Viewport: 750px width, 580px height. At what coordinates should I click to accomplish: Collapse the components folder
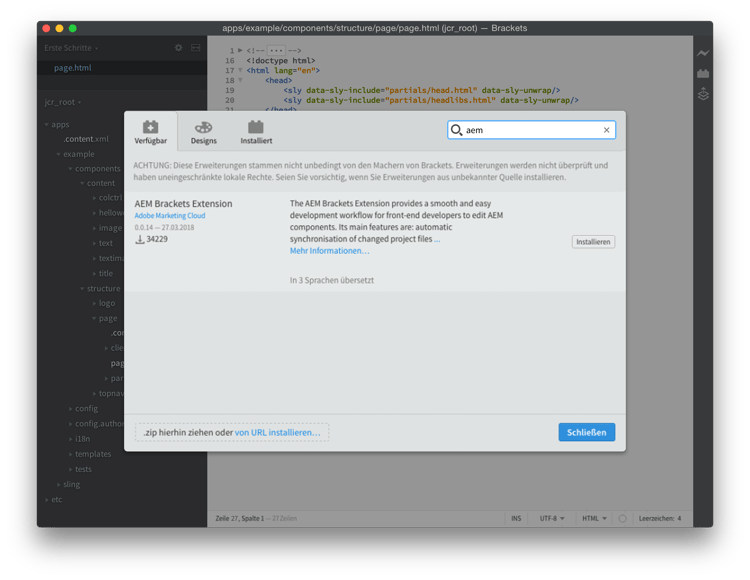pyautogui.click(x=70, y=169)
